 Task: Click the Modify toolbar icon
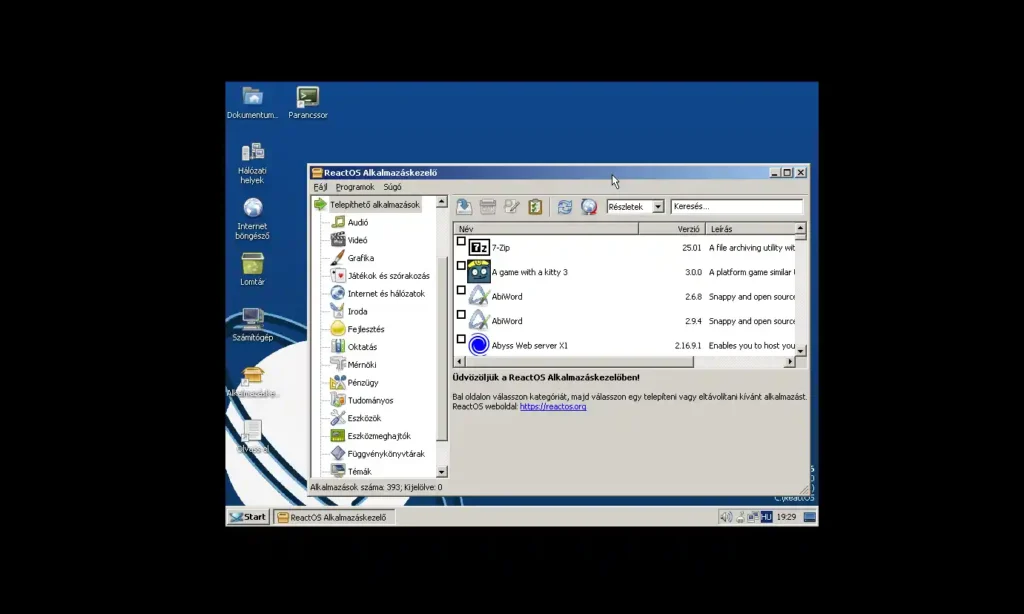(511, 206)
